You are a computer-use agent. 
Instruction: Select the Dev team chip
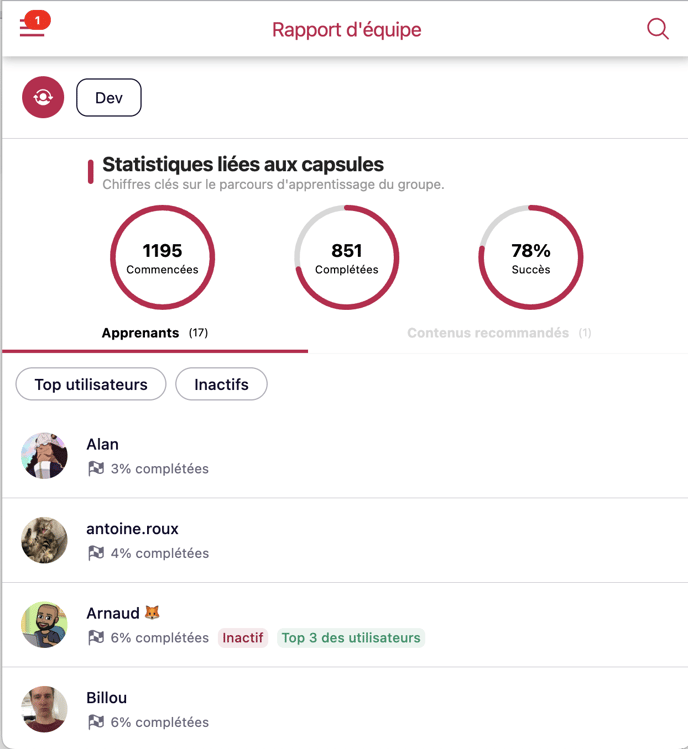109,98
